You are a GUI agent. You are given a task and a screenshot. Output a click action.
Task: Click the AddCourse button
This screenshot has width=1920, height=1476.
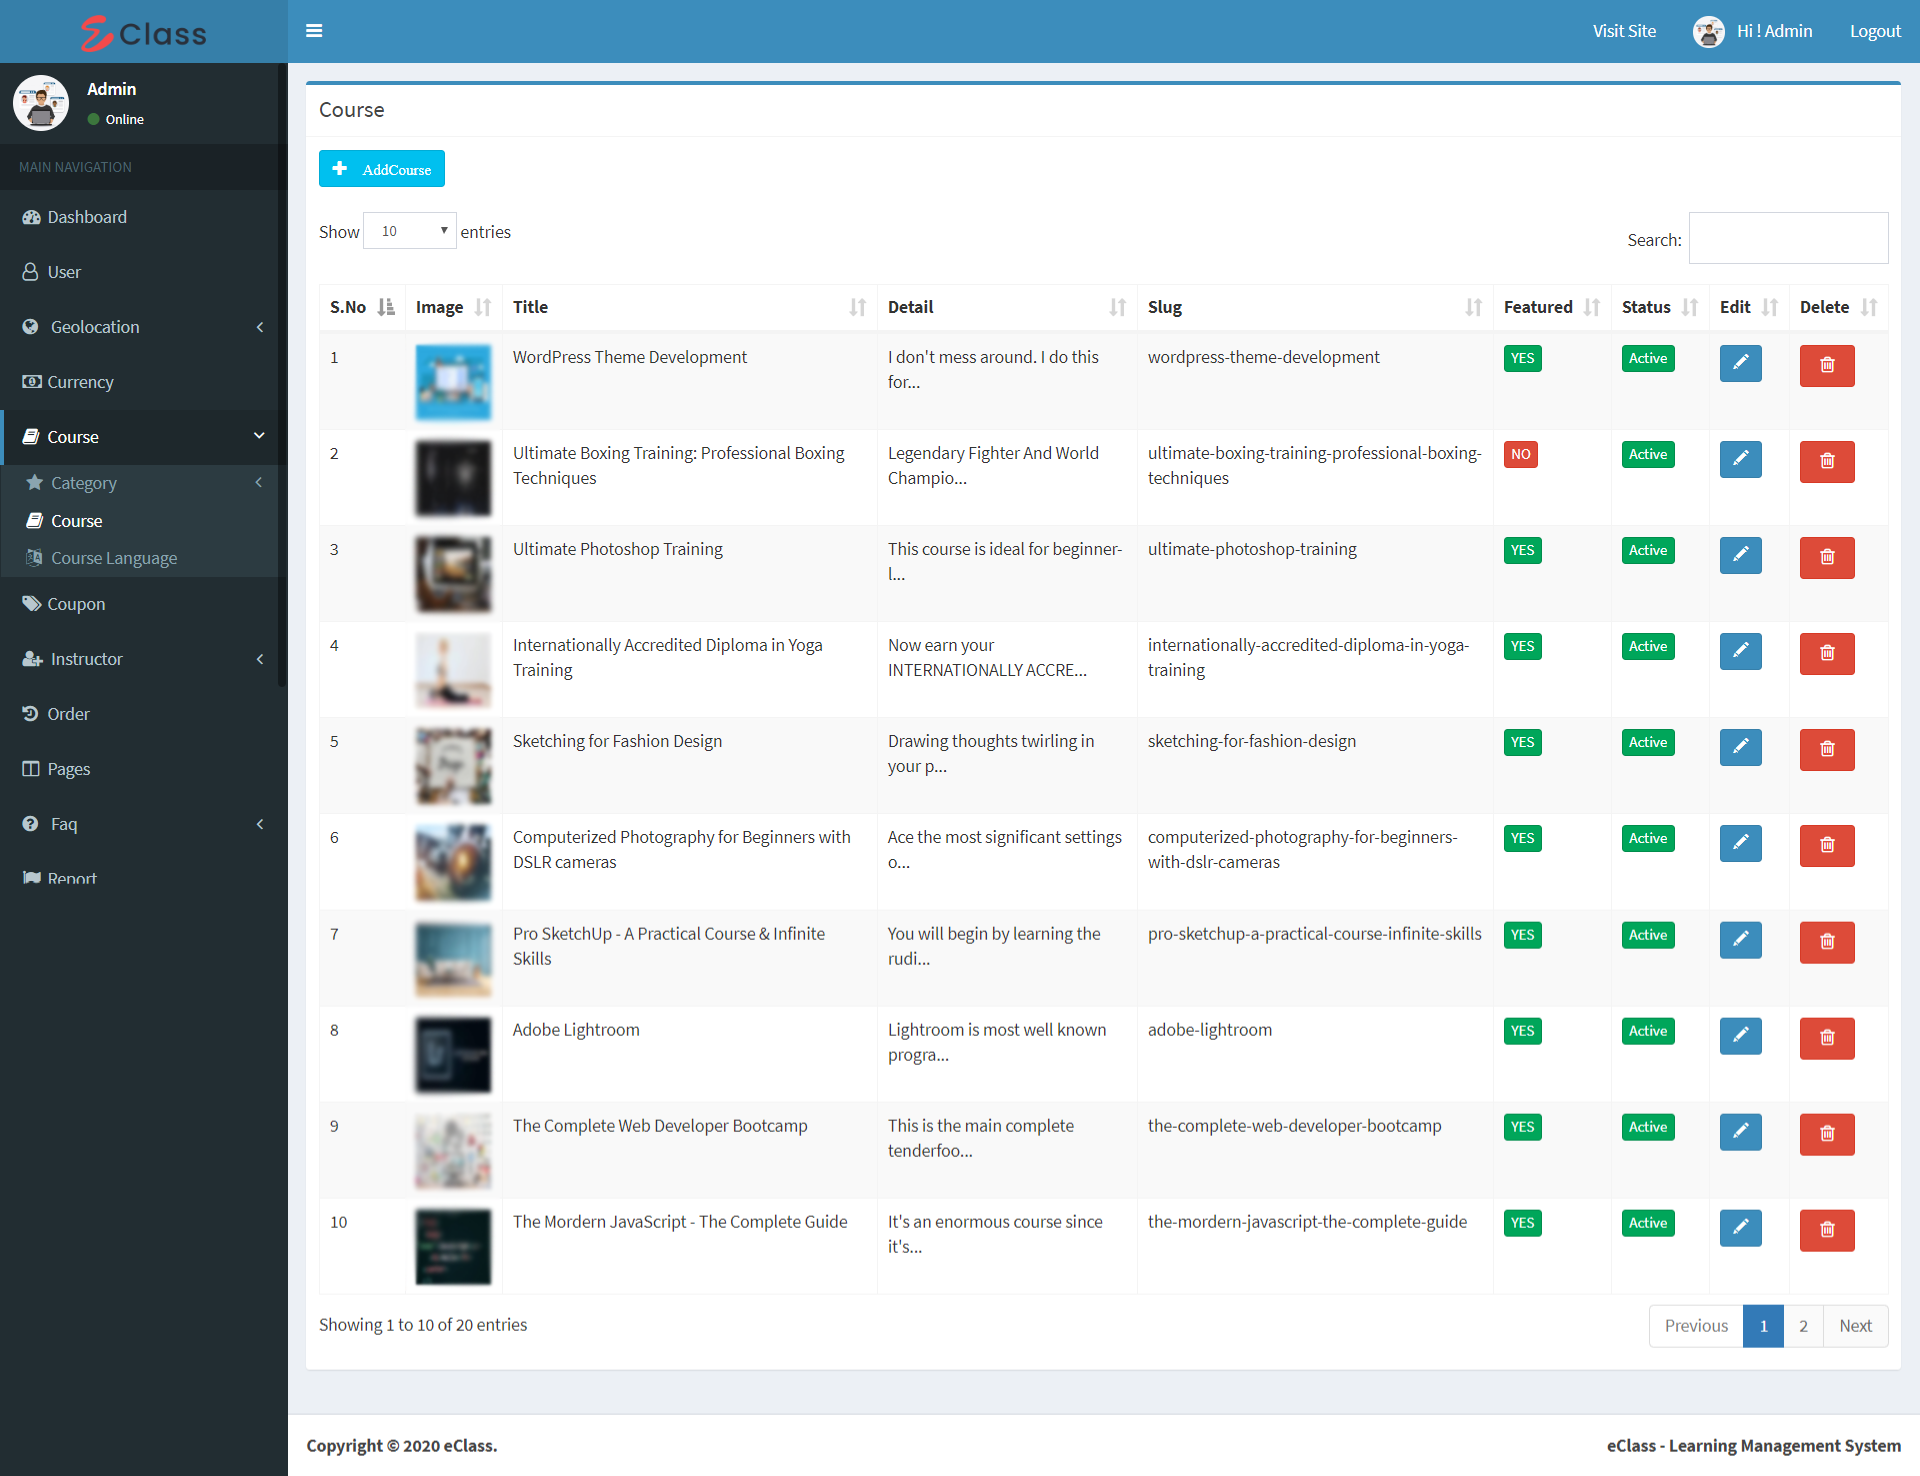pyautogui.click(x=381, y=168)
